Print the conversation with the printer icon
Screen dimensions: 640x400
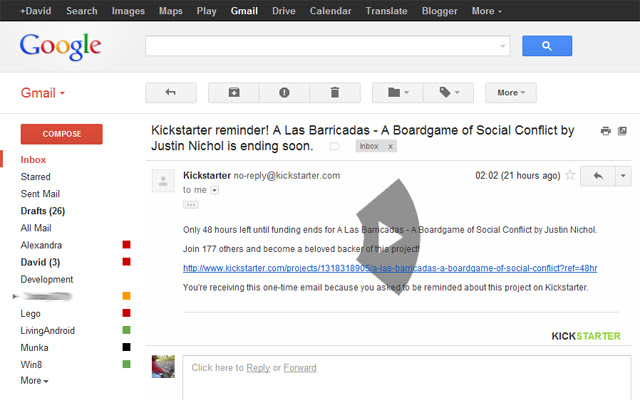click(x=606, y=131)
